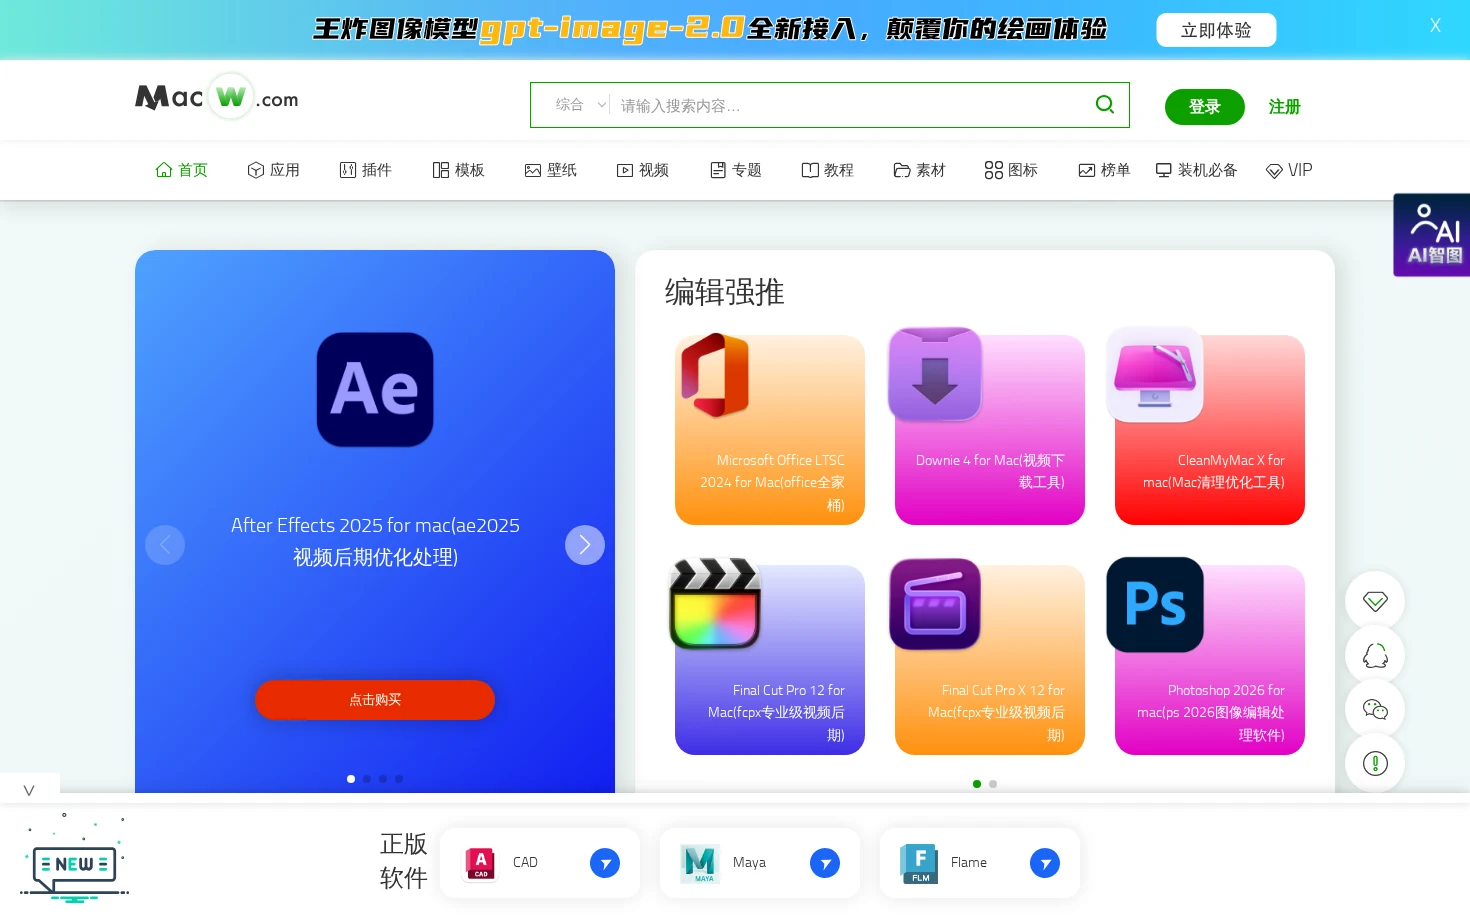Open the 视频 navigation tab
Screen dimensions: 1470x923
(643, 170)
